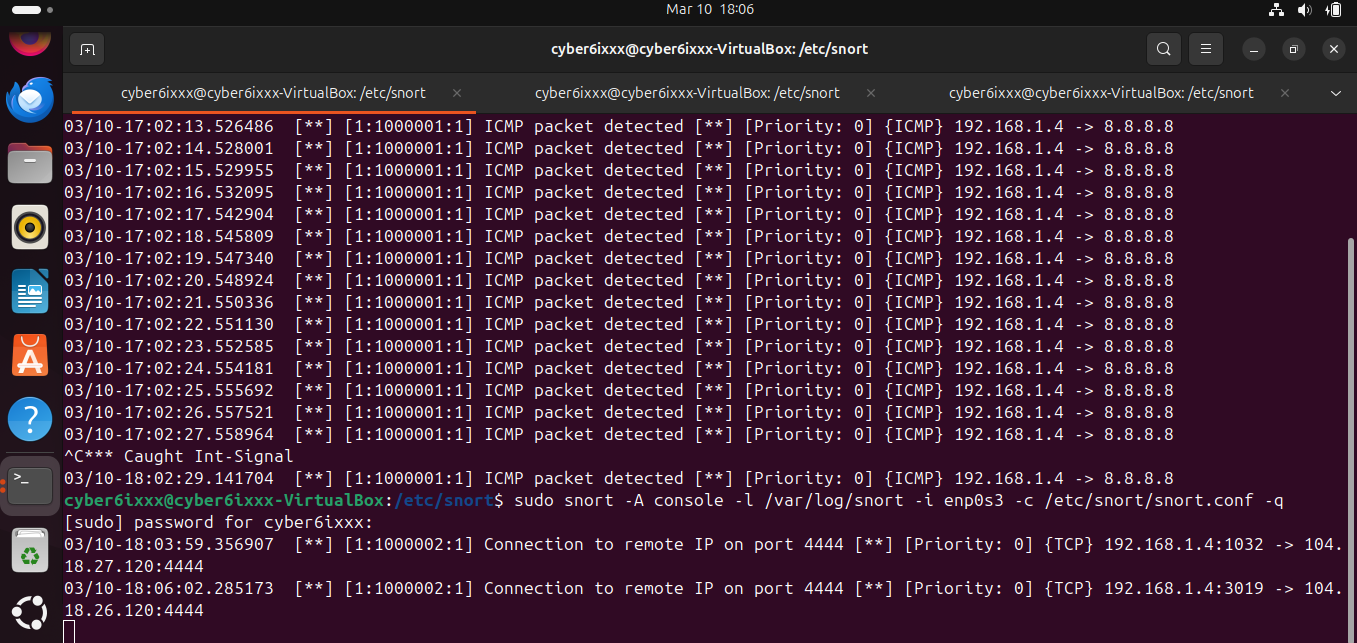Screen dimensions: 1357x643
Task: Click the window title /etc/snort
Action: [x=709, y=49]
